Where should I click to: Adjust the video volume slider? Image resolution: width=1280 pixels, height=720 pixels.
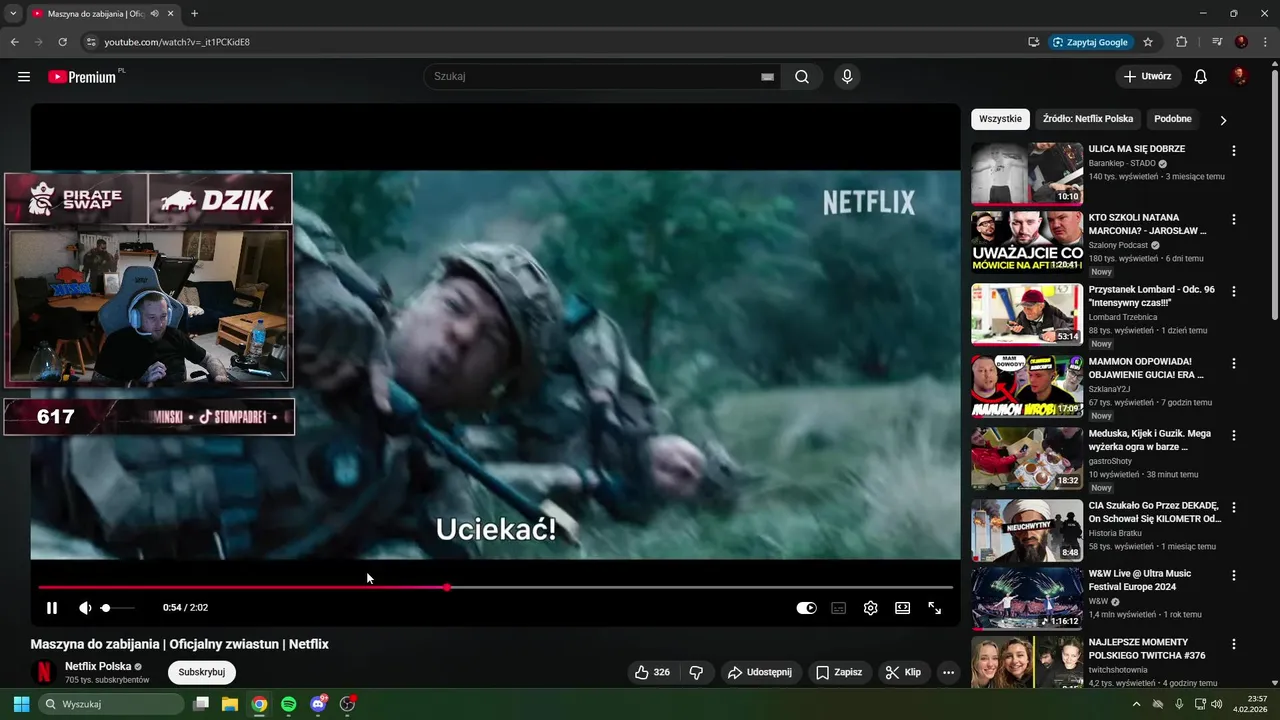pos(118,608)
